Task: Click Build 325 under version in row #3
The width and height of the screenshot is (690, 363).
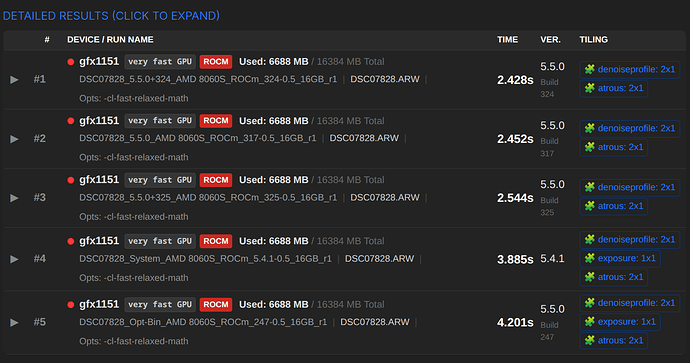Action: [549, 206]
